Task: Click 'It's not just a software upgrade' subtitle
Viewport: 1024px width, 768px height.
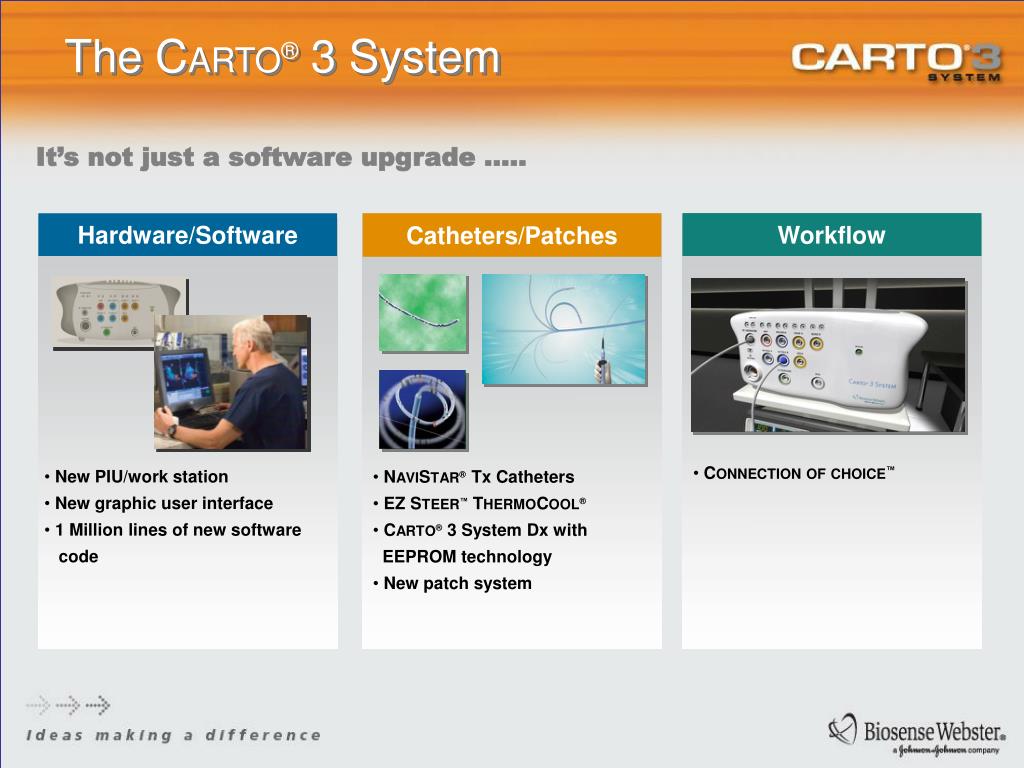Action: pos(281,157)
